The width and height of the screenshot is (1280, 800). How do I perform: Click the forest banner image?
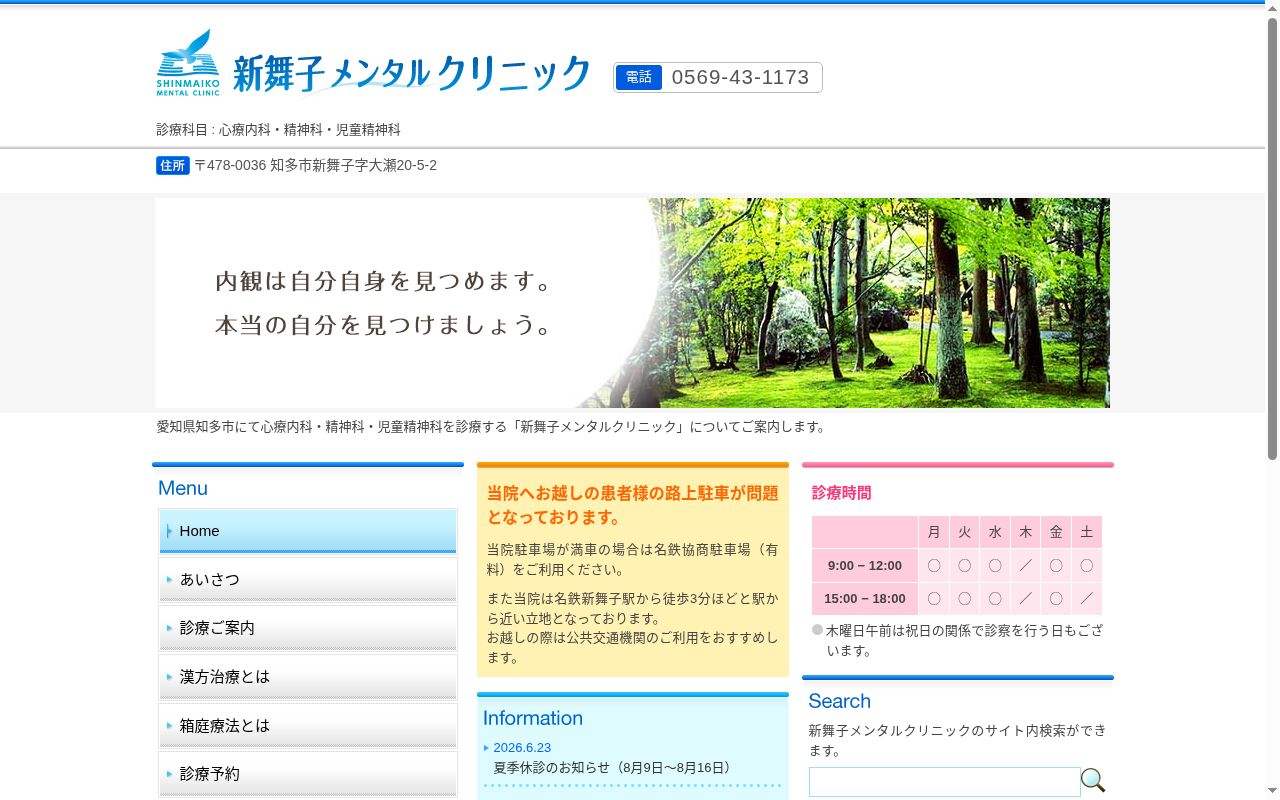pos(632,303)
